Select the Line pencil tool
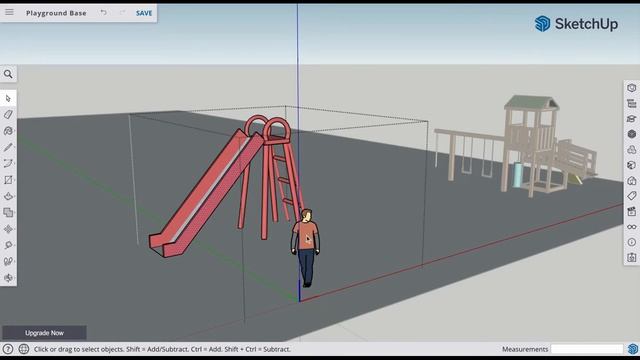640x360 pixels. (x=8, y=147)
